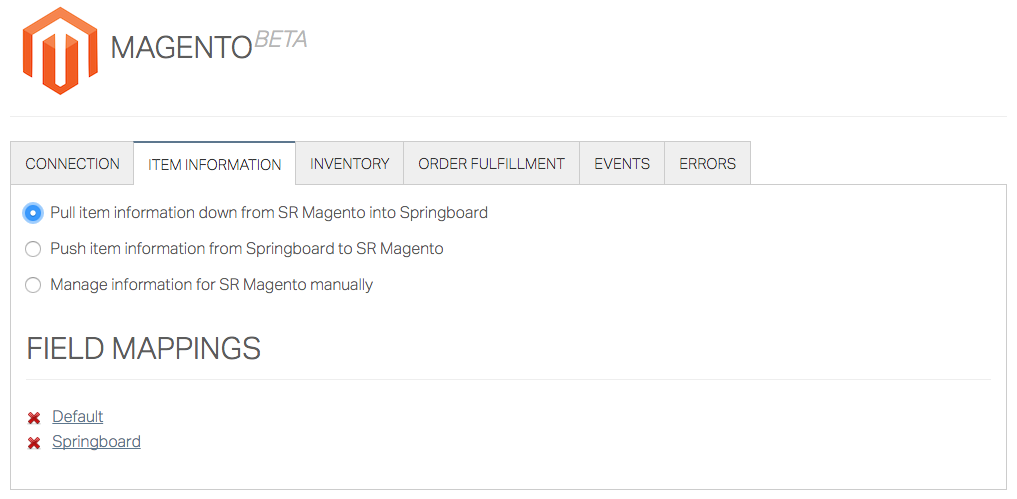Click the MAGENTO title text
1017x499 pixels.
coord(181,49)
